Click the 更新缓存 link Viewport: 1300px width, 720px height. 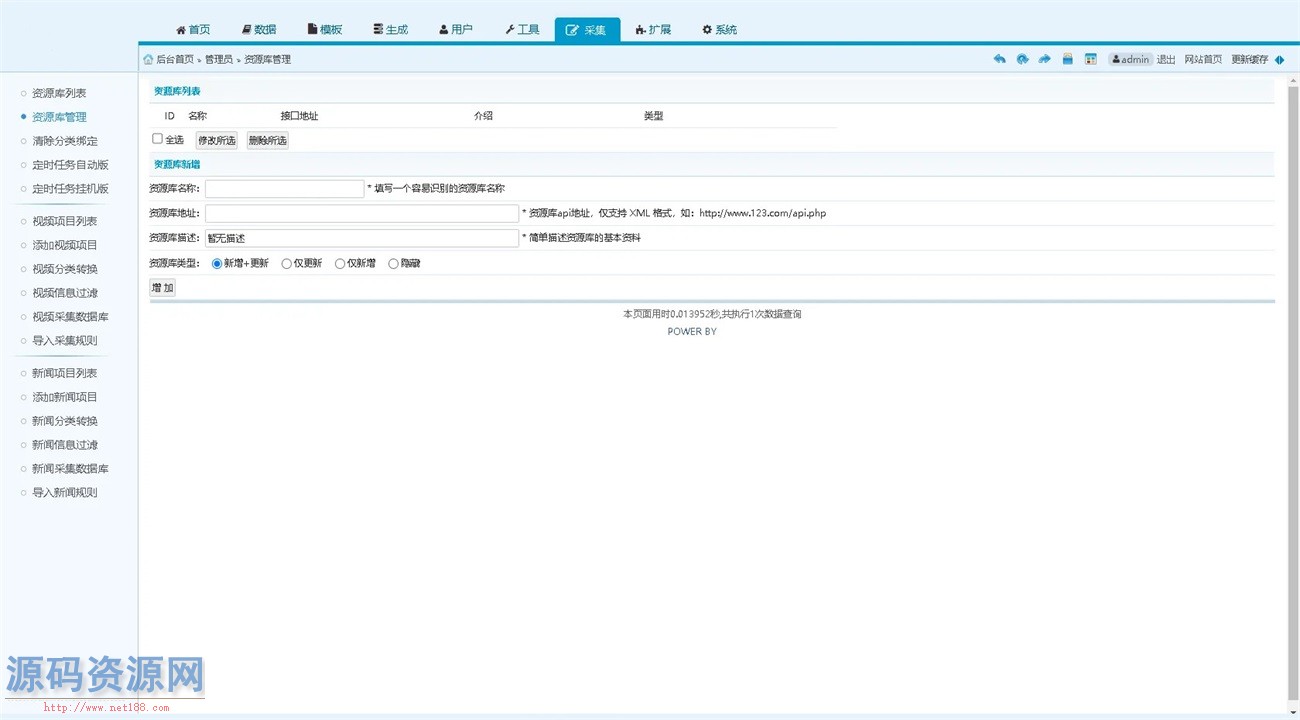click(x=1249, y=59)
